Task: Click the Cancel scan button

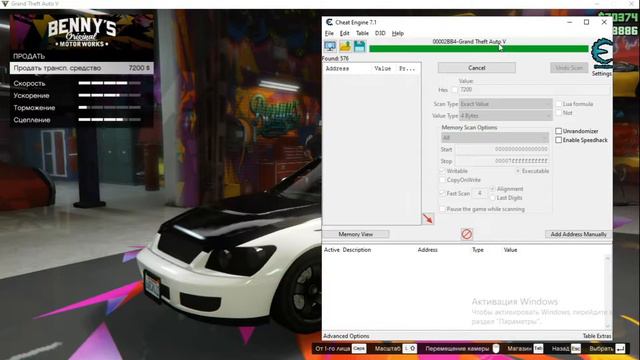Action: [x=476, y=68]
